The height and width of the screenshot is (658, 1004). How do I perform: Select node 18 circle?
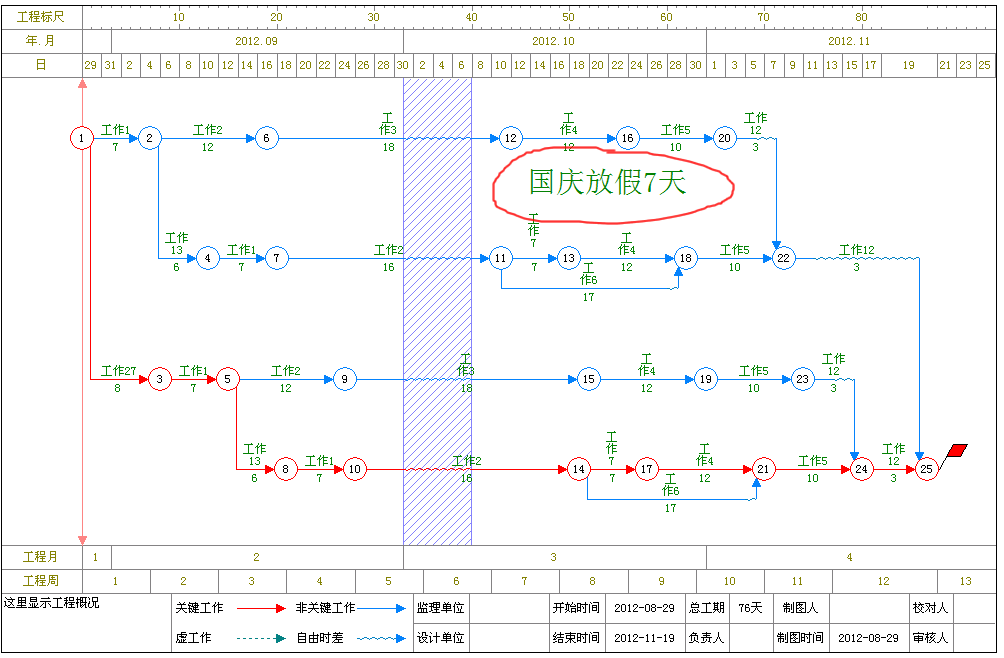[686, 258]
